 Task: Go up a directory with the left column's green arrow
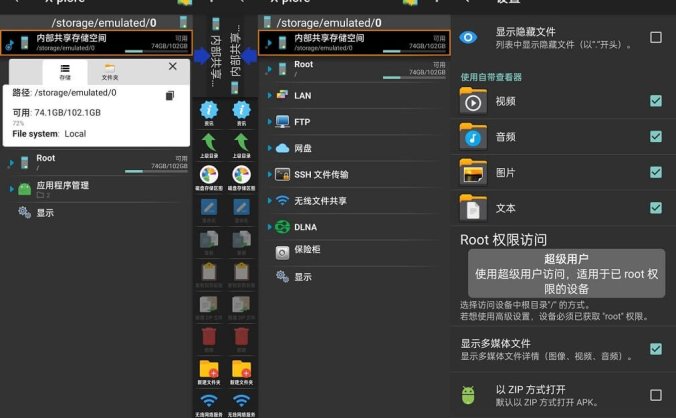pyautogui.click(x=209, y=142)
